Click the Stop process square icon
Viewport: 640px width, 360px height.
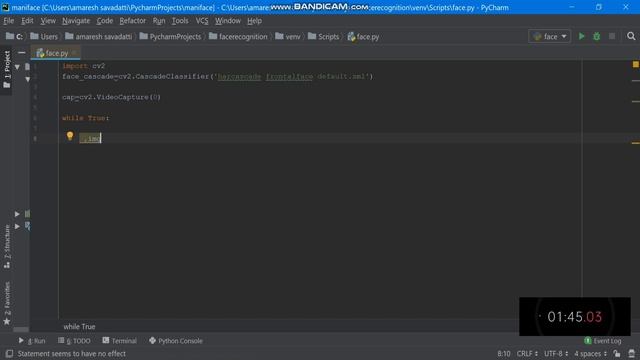coord(612,36)
